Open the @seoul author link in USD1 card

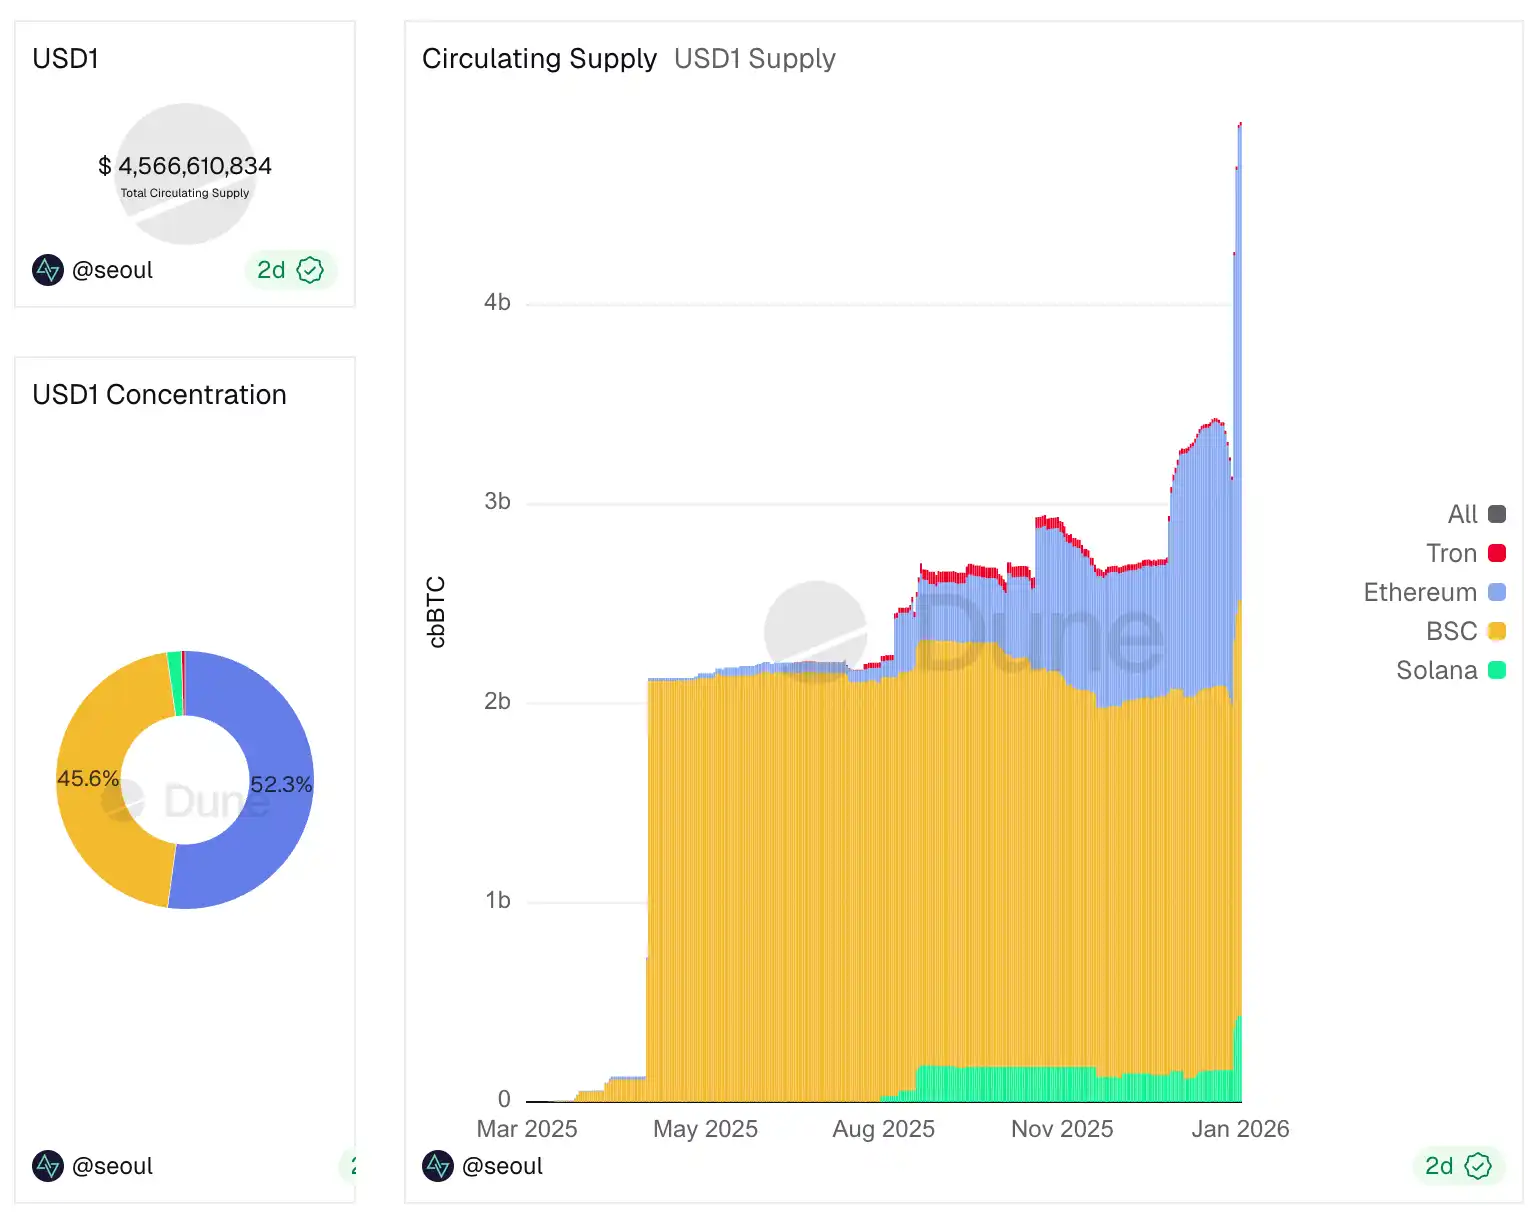click(x=112, y=270)
